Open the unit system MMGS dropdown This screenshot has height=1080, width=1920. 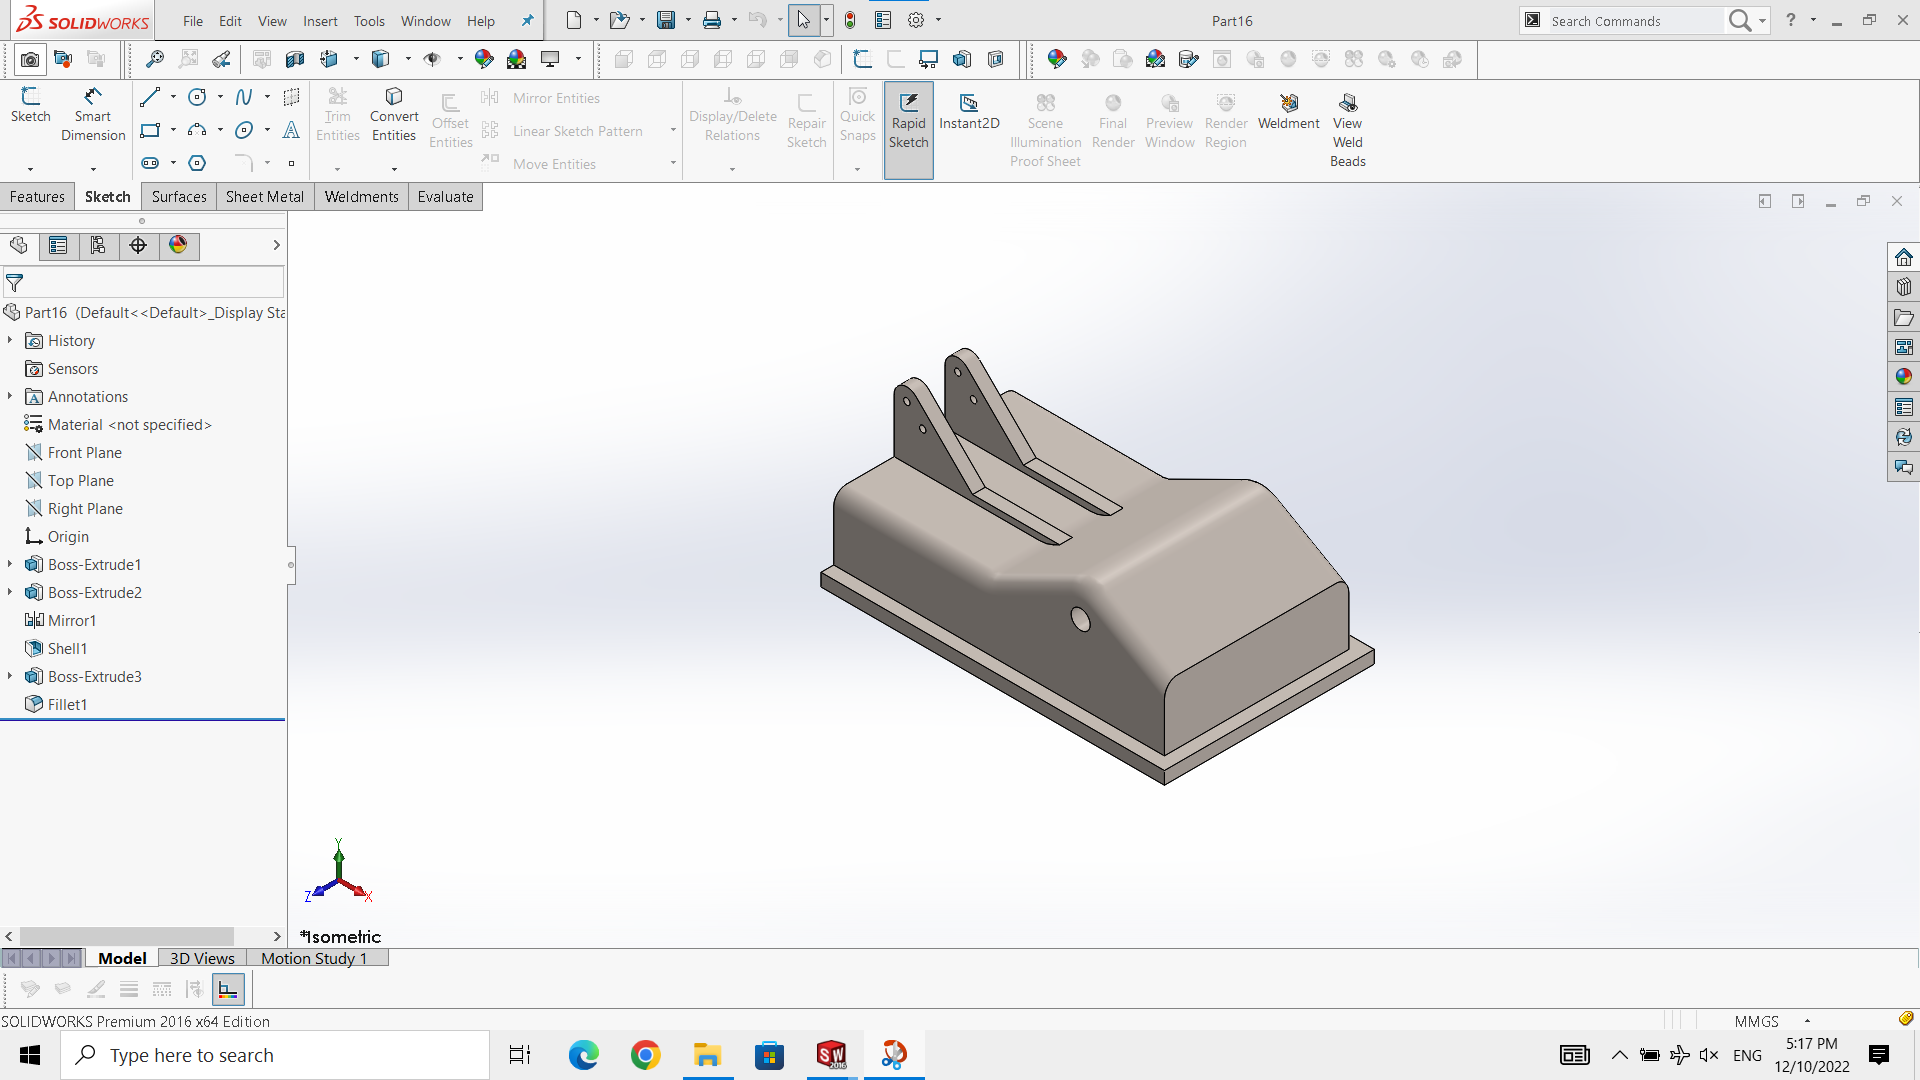pos(1807,1021)
